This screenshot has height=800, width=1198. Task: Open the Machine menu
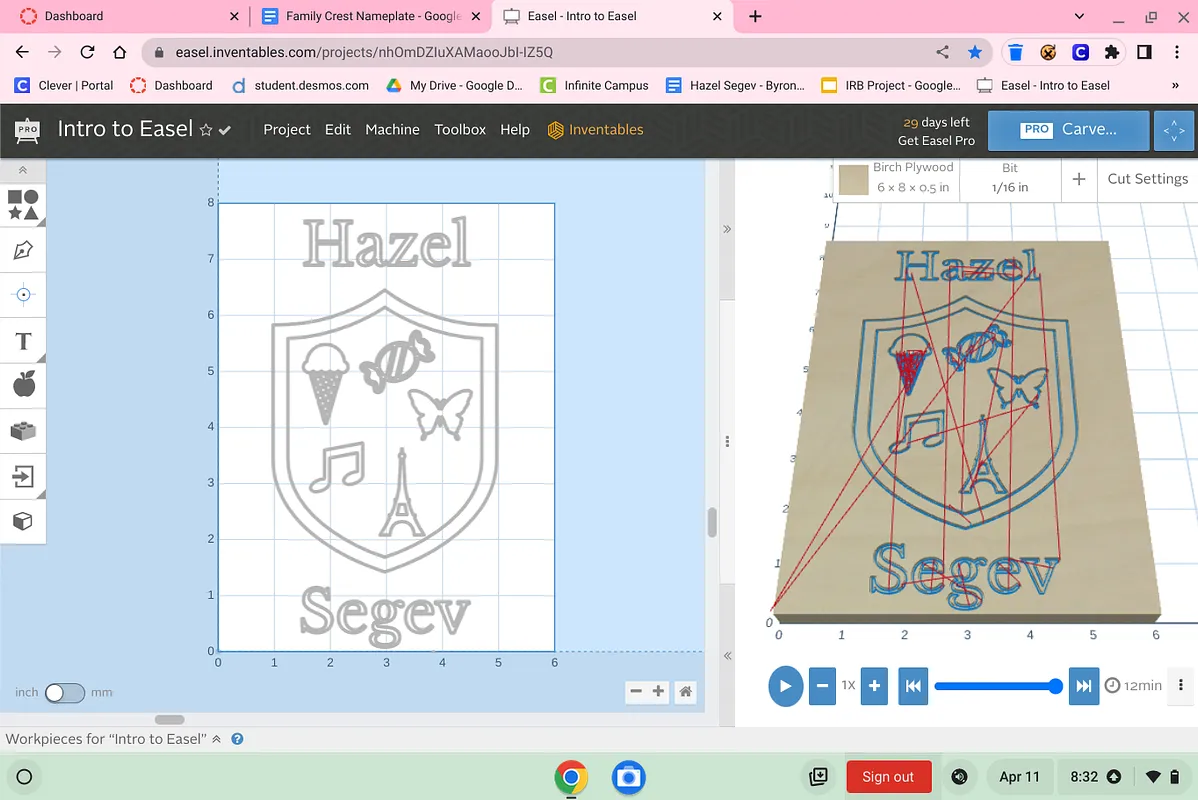[392, 129]
